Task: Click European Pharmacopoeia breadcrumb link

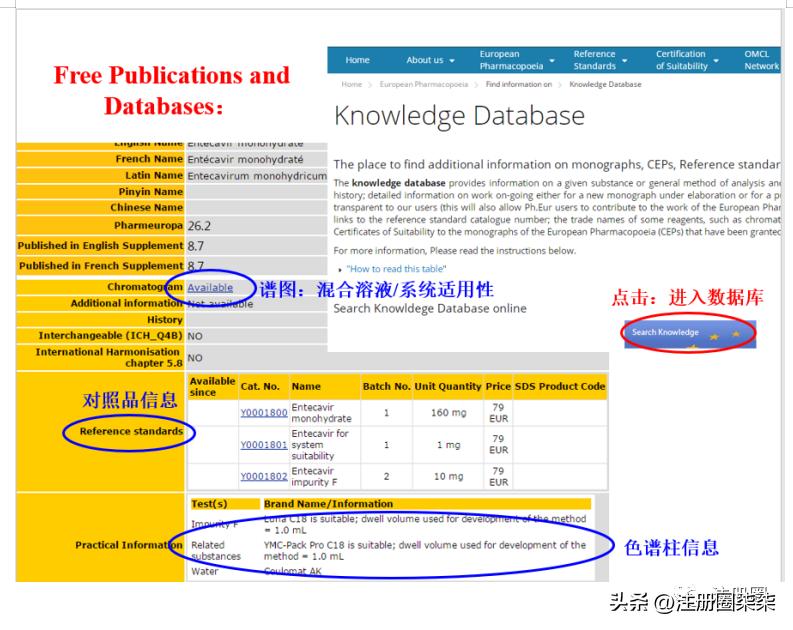Action: click(x=424, y=84)
